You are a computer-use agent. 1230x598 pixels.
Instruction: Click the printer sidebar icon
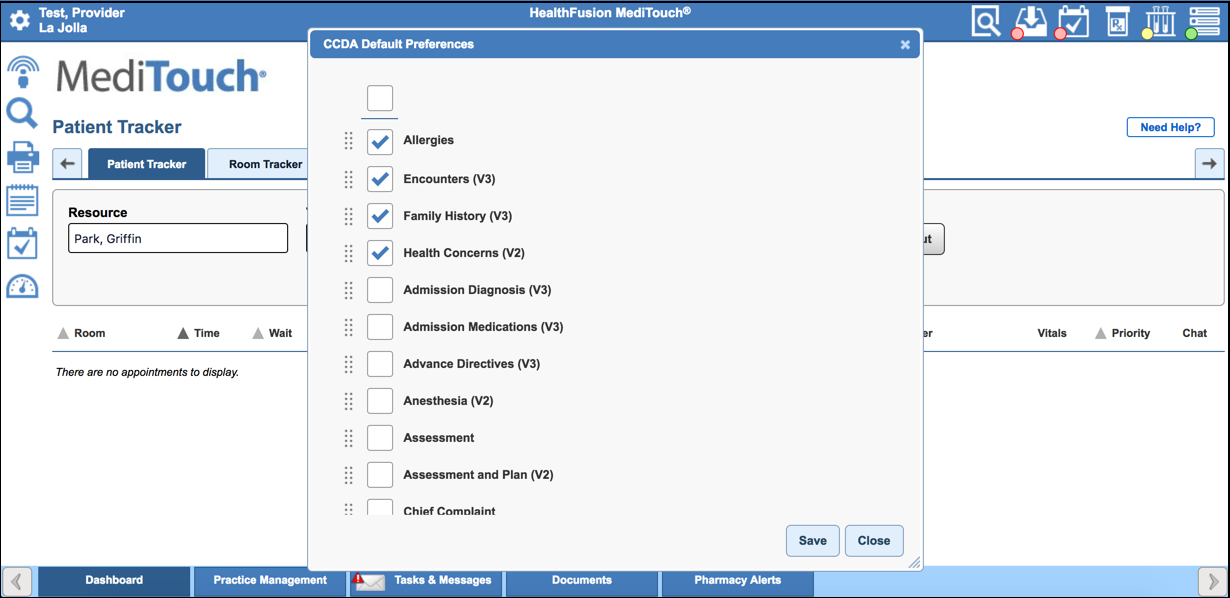click(22, 157)
